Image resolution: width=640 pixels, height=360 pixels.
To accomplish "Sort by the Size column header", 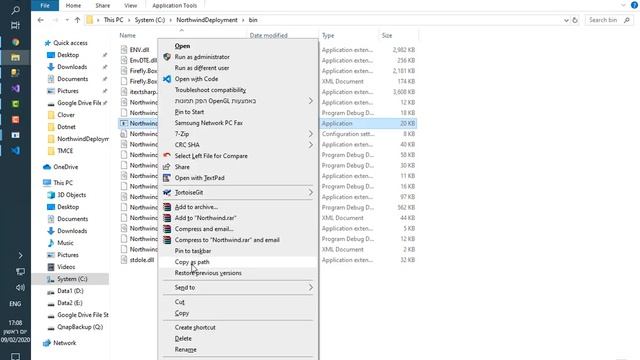I will coord(387,36).
